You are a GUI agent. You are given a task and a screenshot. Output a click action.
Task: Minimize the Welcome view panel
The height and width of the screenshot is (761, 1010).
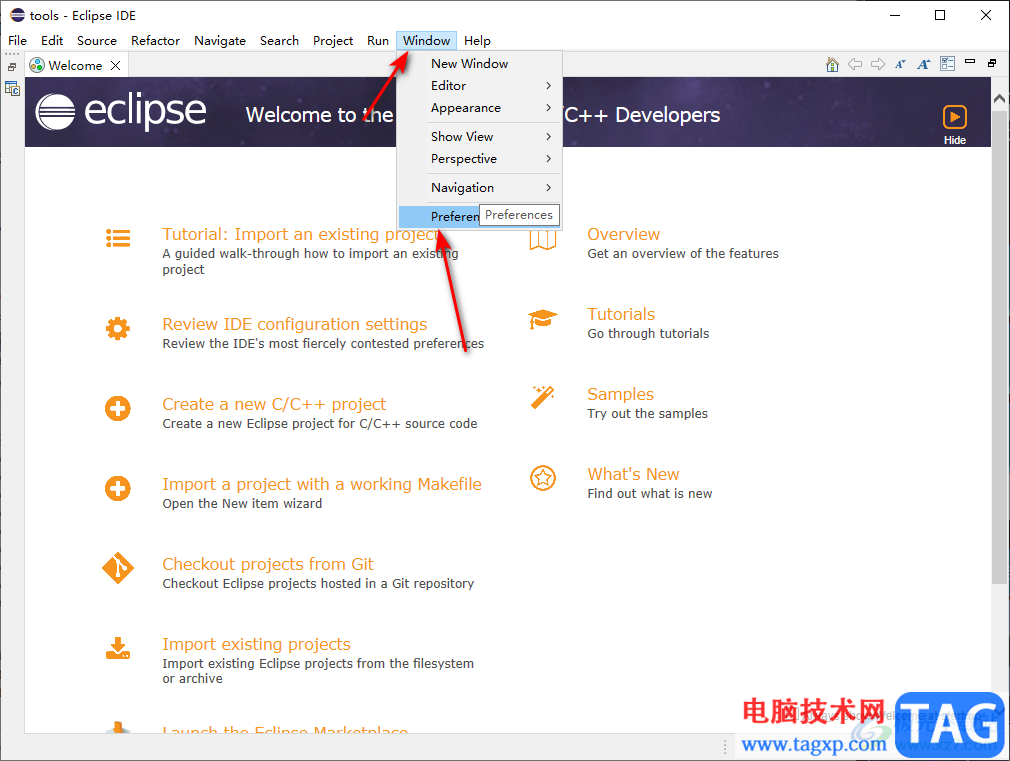[x=970, y=61]
